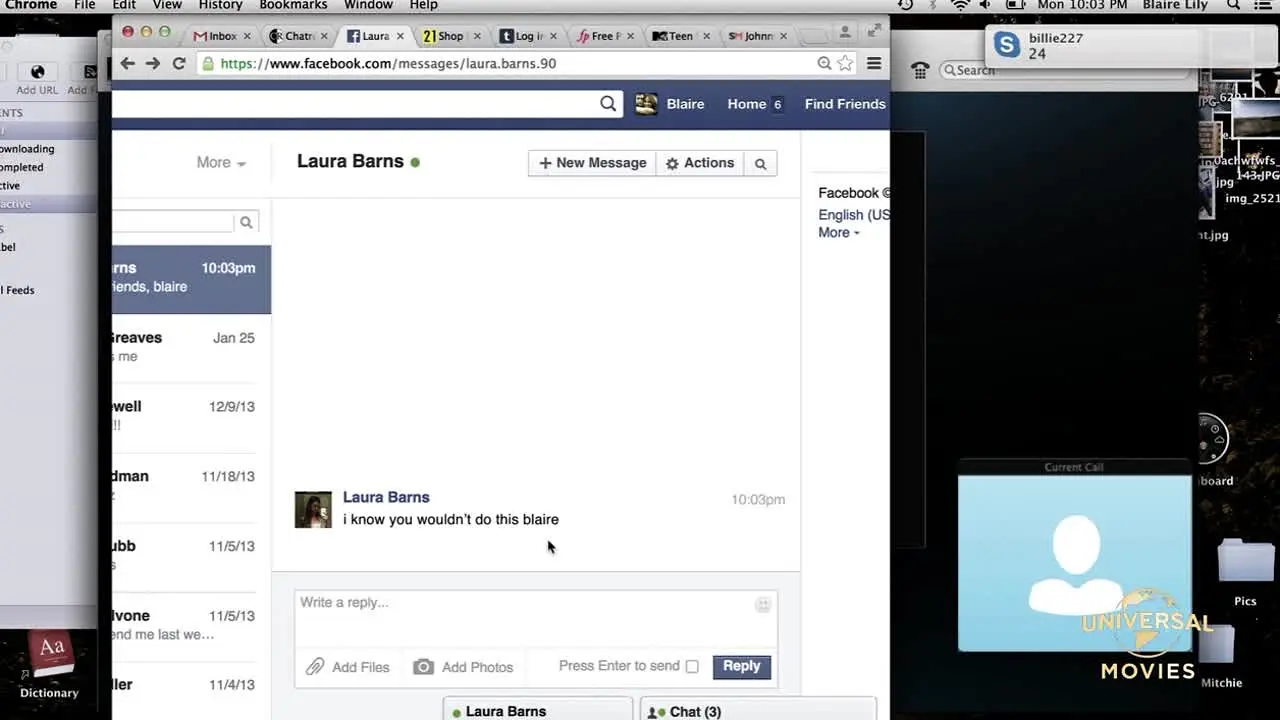Screen dimensions: 1280x720
Task: Add photos using the camera icon
Action: pos(423,667)
